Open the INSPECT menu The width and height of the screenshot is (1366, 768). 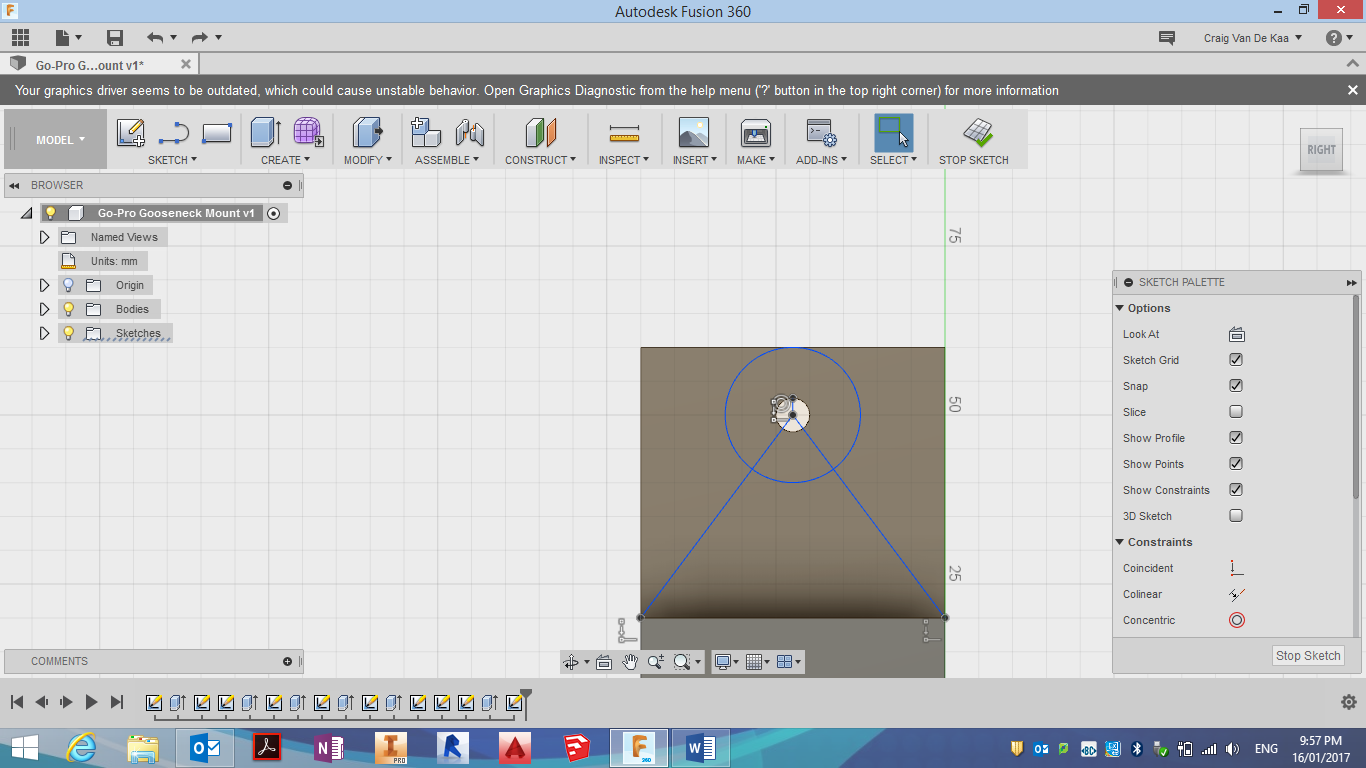point(624,160)
